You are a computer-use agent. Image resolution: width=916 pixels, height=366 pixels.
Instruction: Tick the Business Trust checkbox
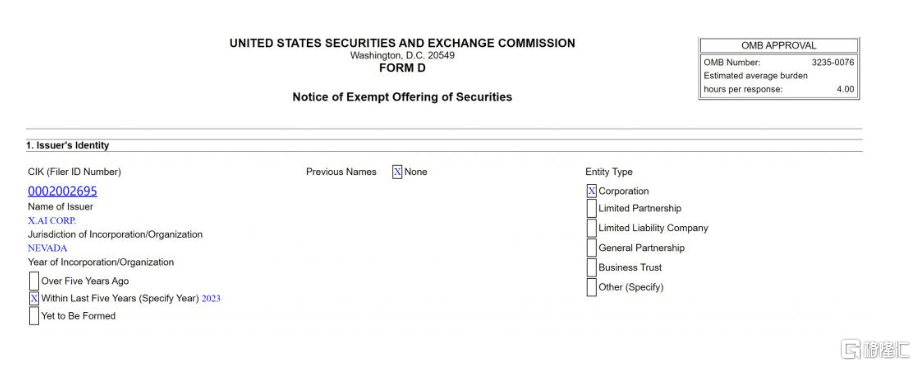click(x=591, y=267)
